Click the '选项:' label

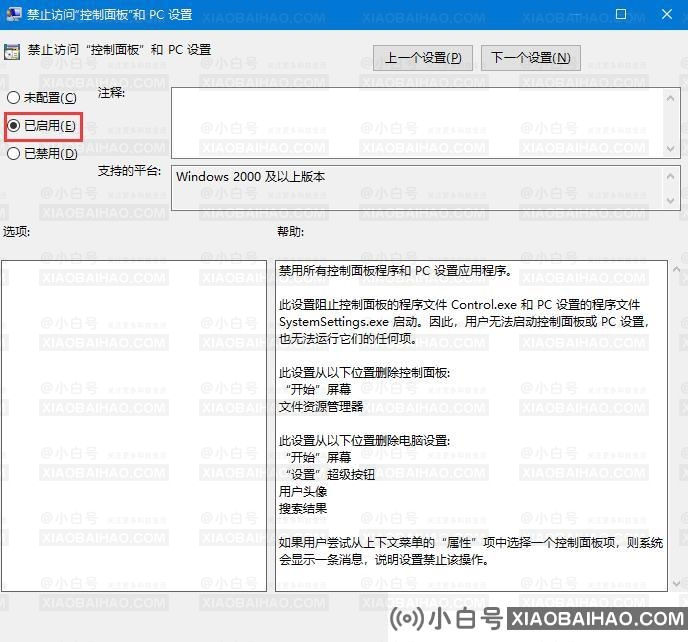[17, 231]
